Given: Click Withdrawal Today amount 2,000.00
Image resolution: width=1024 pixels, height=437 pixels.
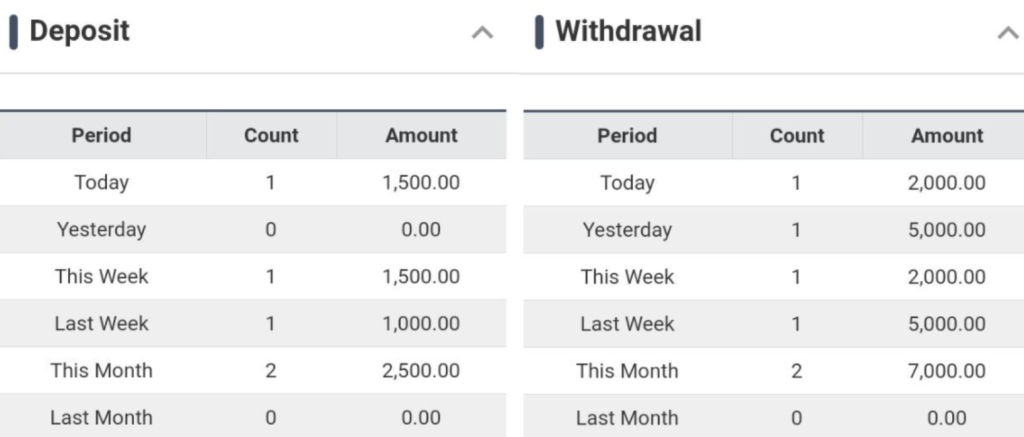Looking at the screenshot, I should tap(947, 183).
